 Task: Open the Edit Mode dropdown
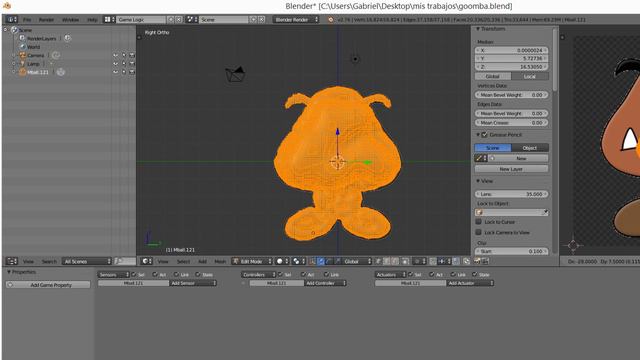252,261
